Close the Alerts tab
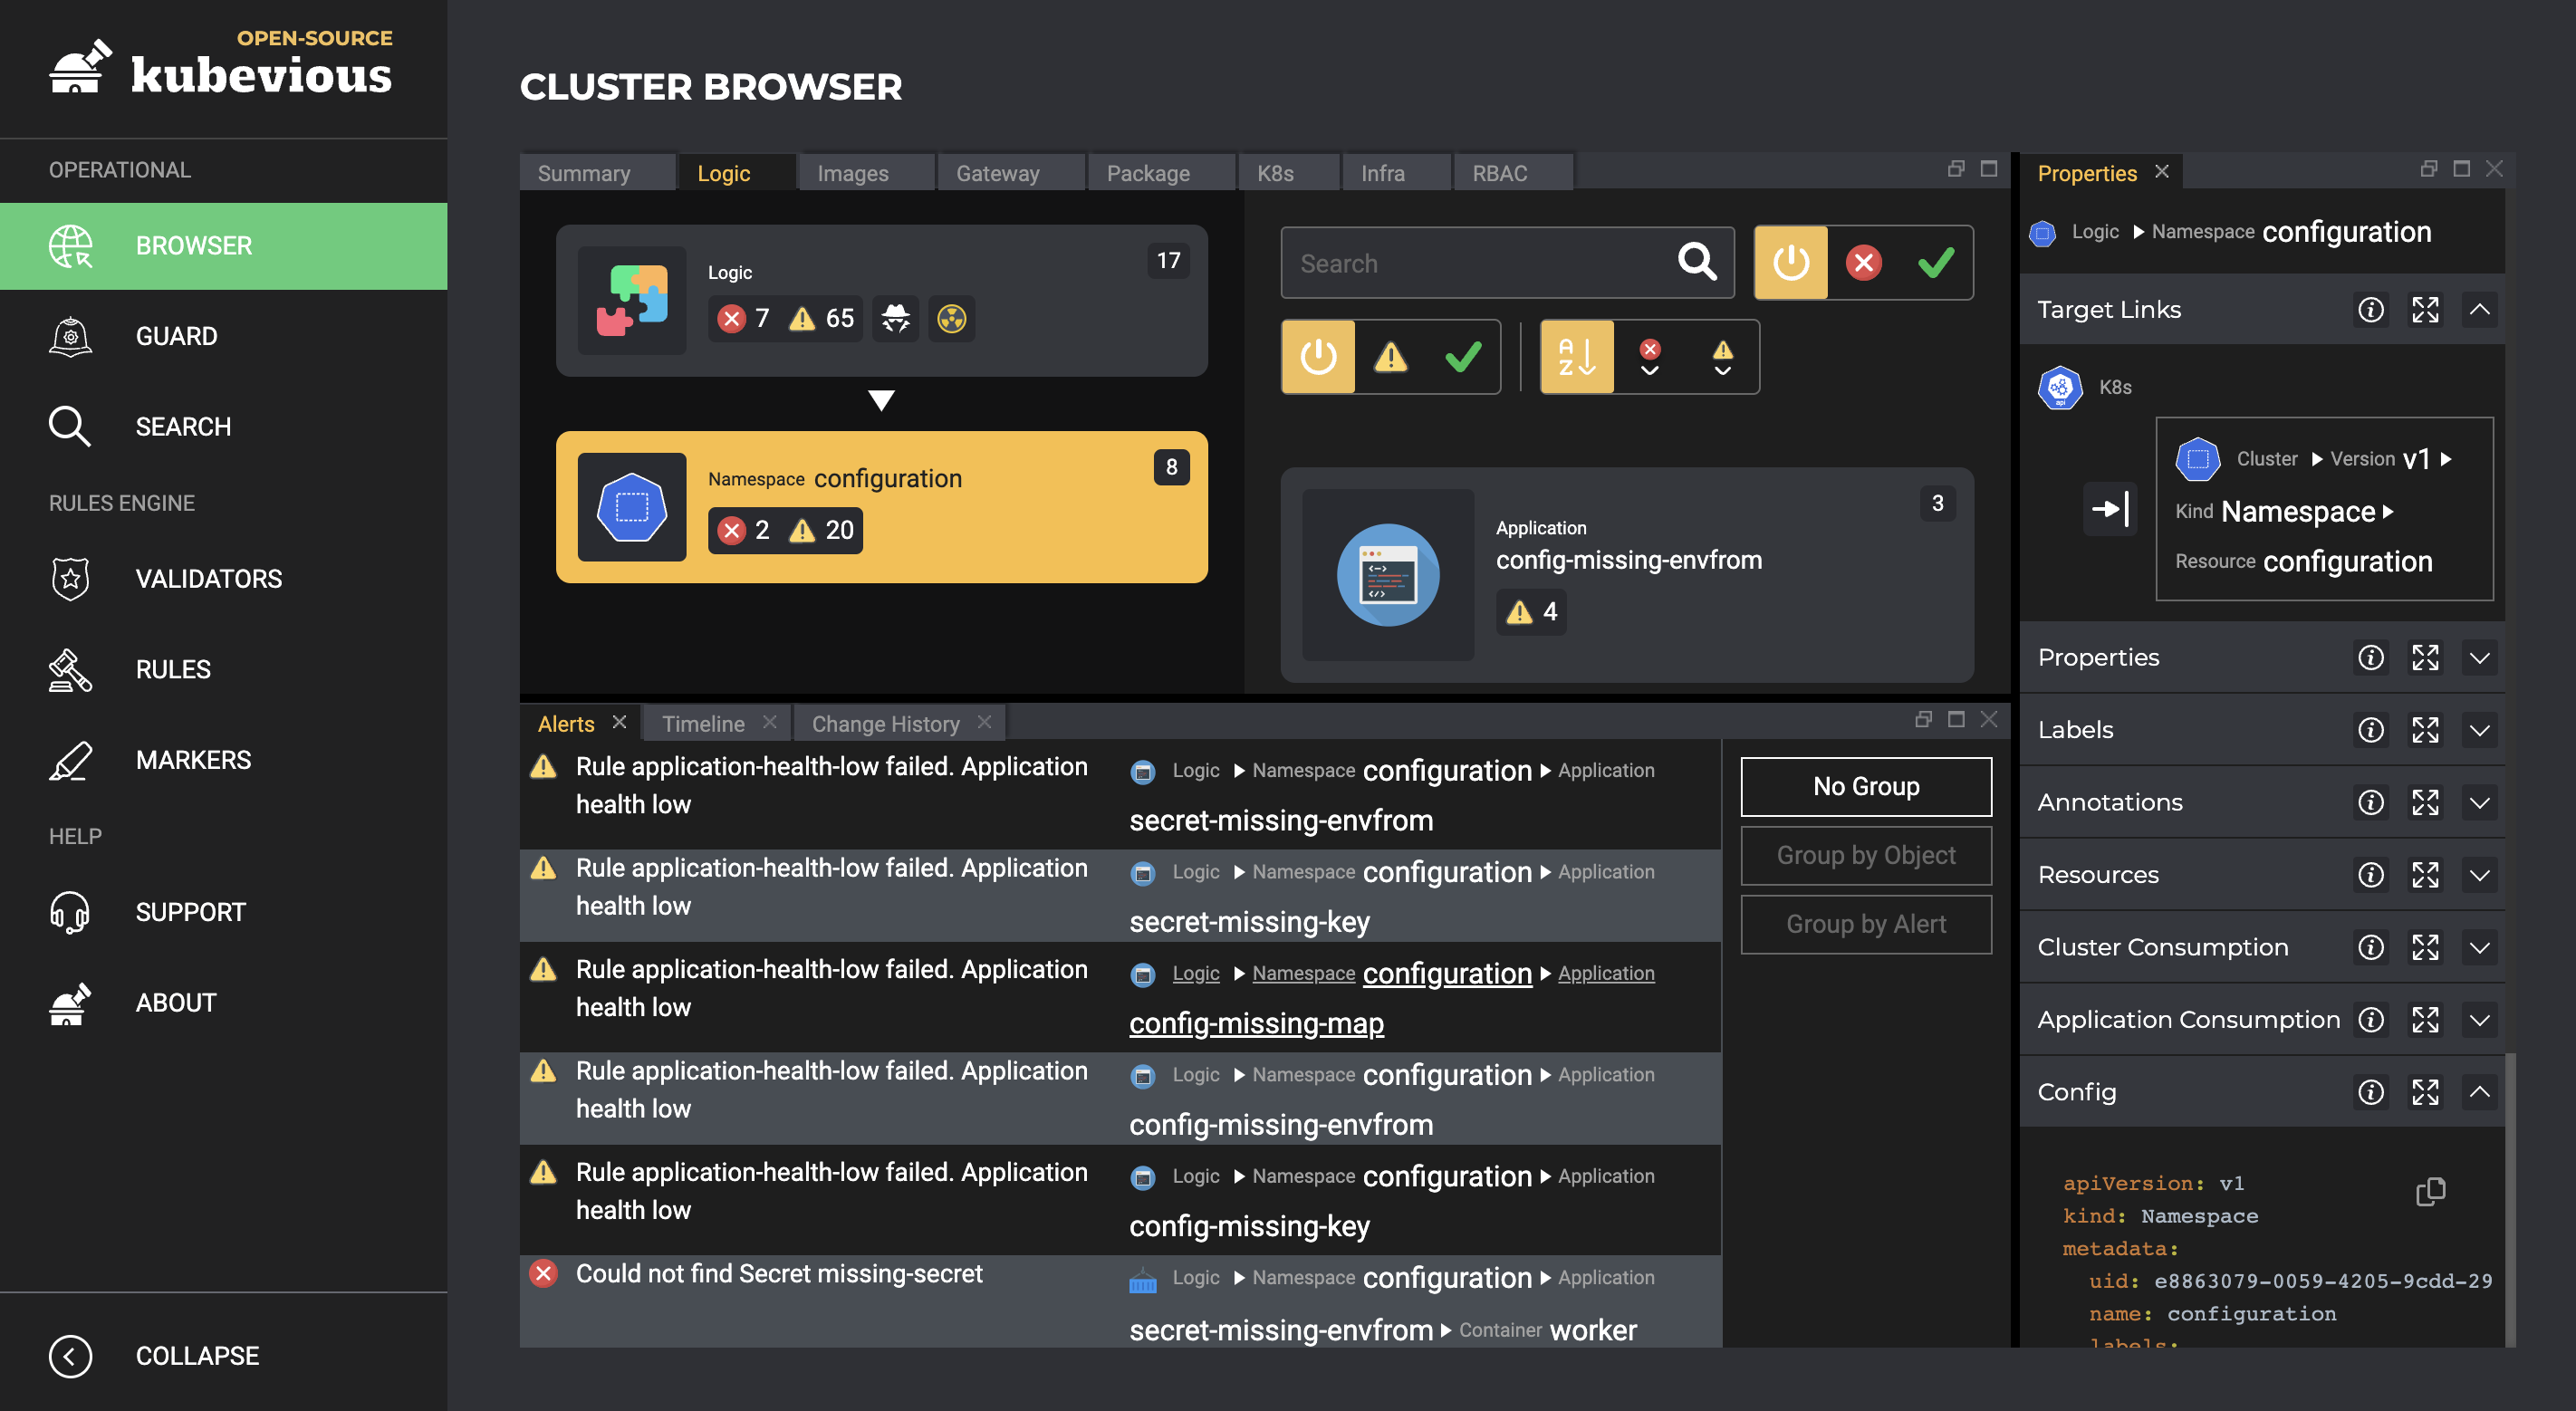Screen dimensions: 2576x1411 (x=620, y=722)
